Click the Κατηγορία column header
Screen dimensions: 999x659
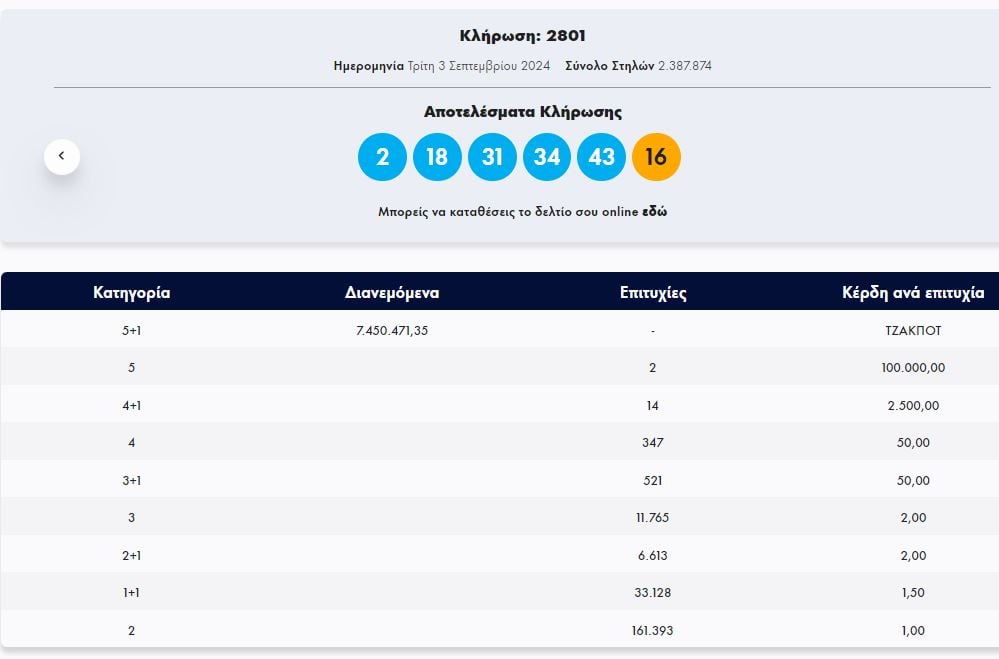coord(131,293)
